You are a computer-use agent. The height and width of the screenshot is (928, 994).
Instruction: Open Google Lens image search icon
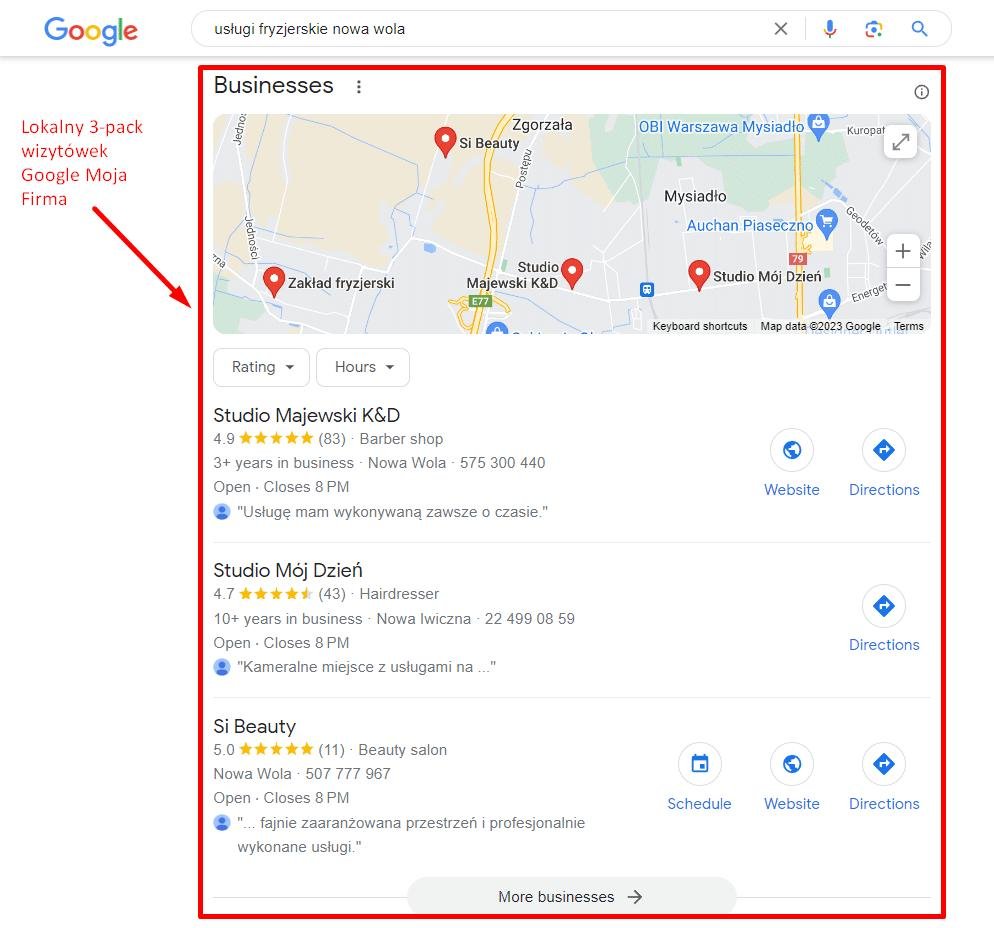874,29
